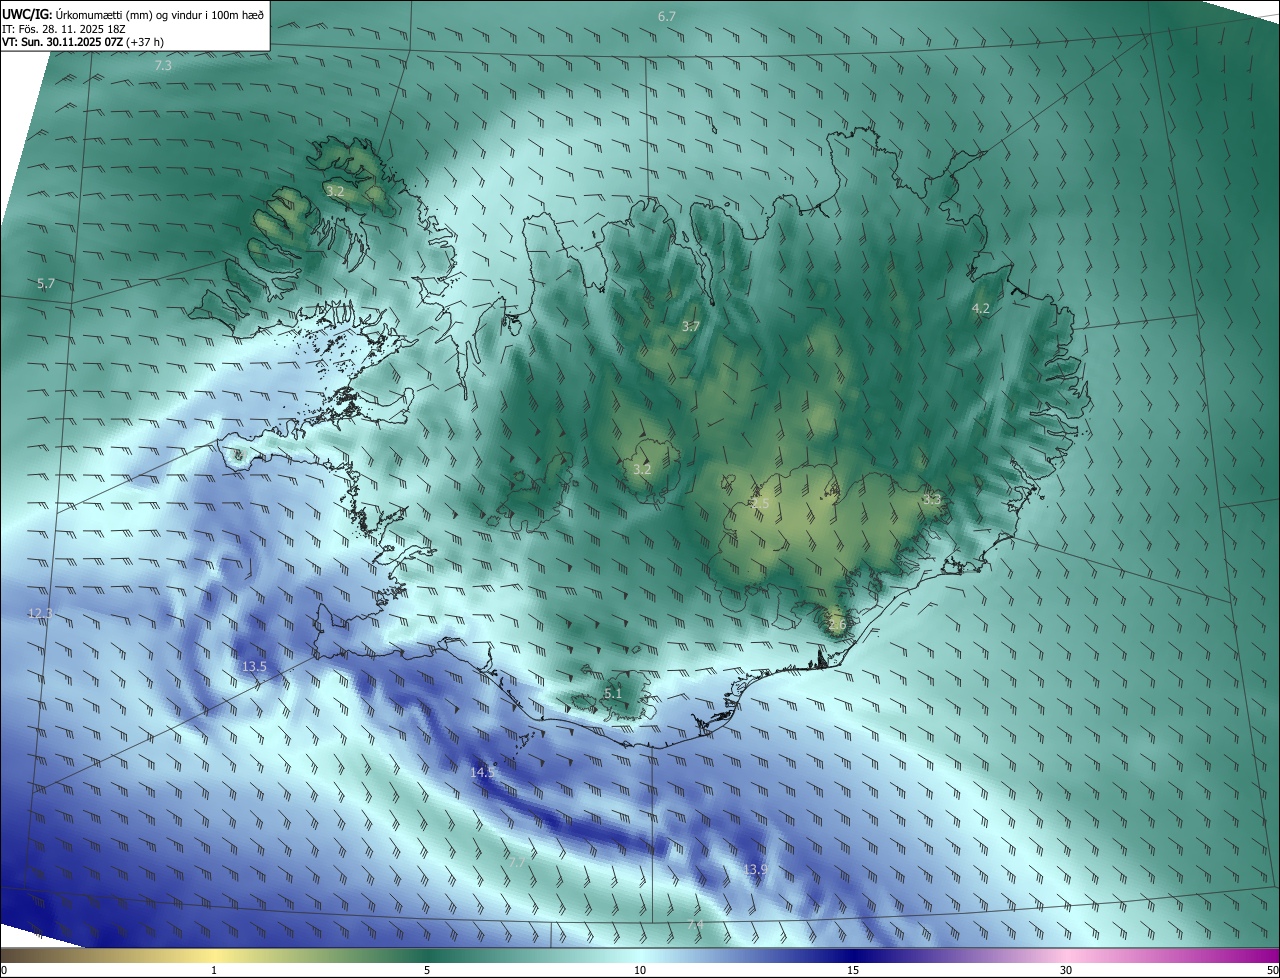Image resolution: width=1280 pixels, height=978 pixels.
Task: Click the 5 tick label on the color scale
Action: point(427,970)
